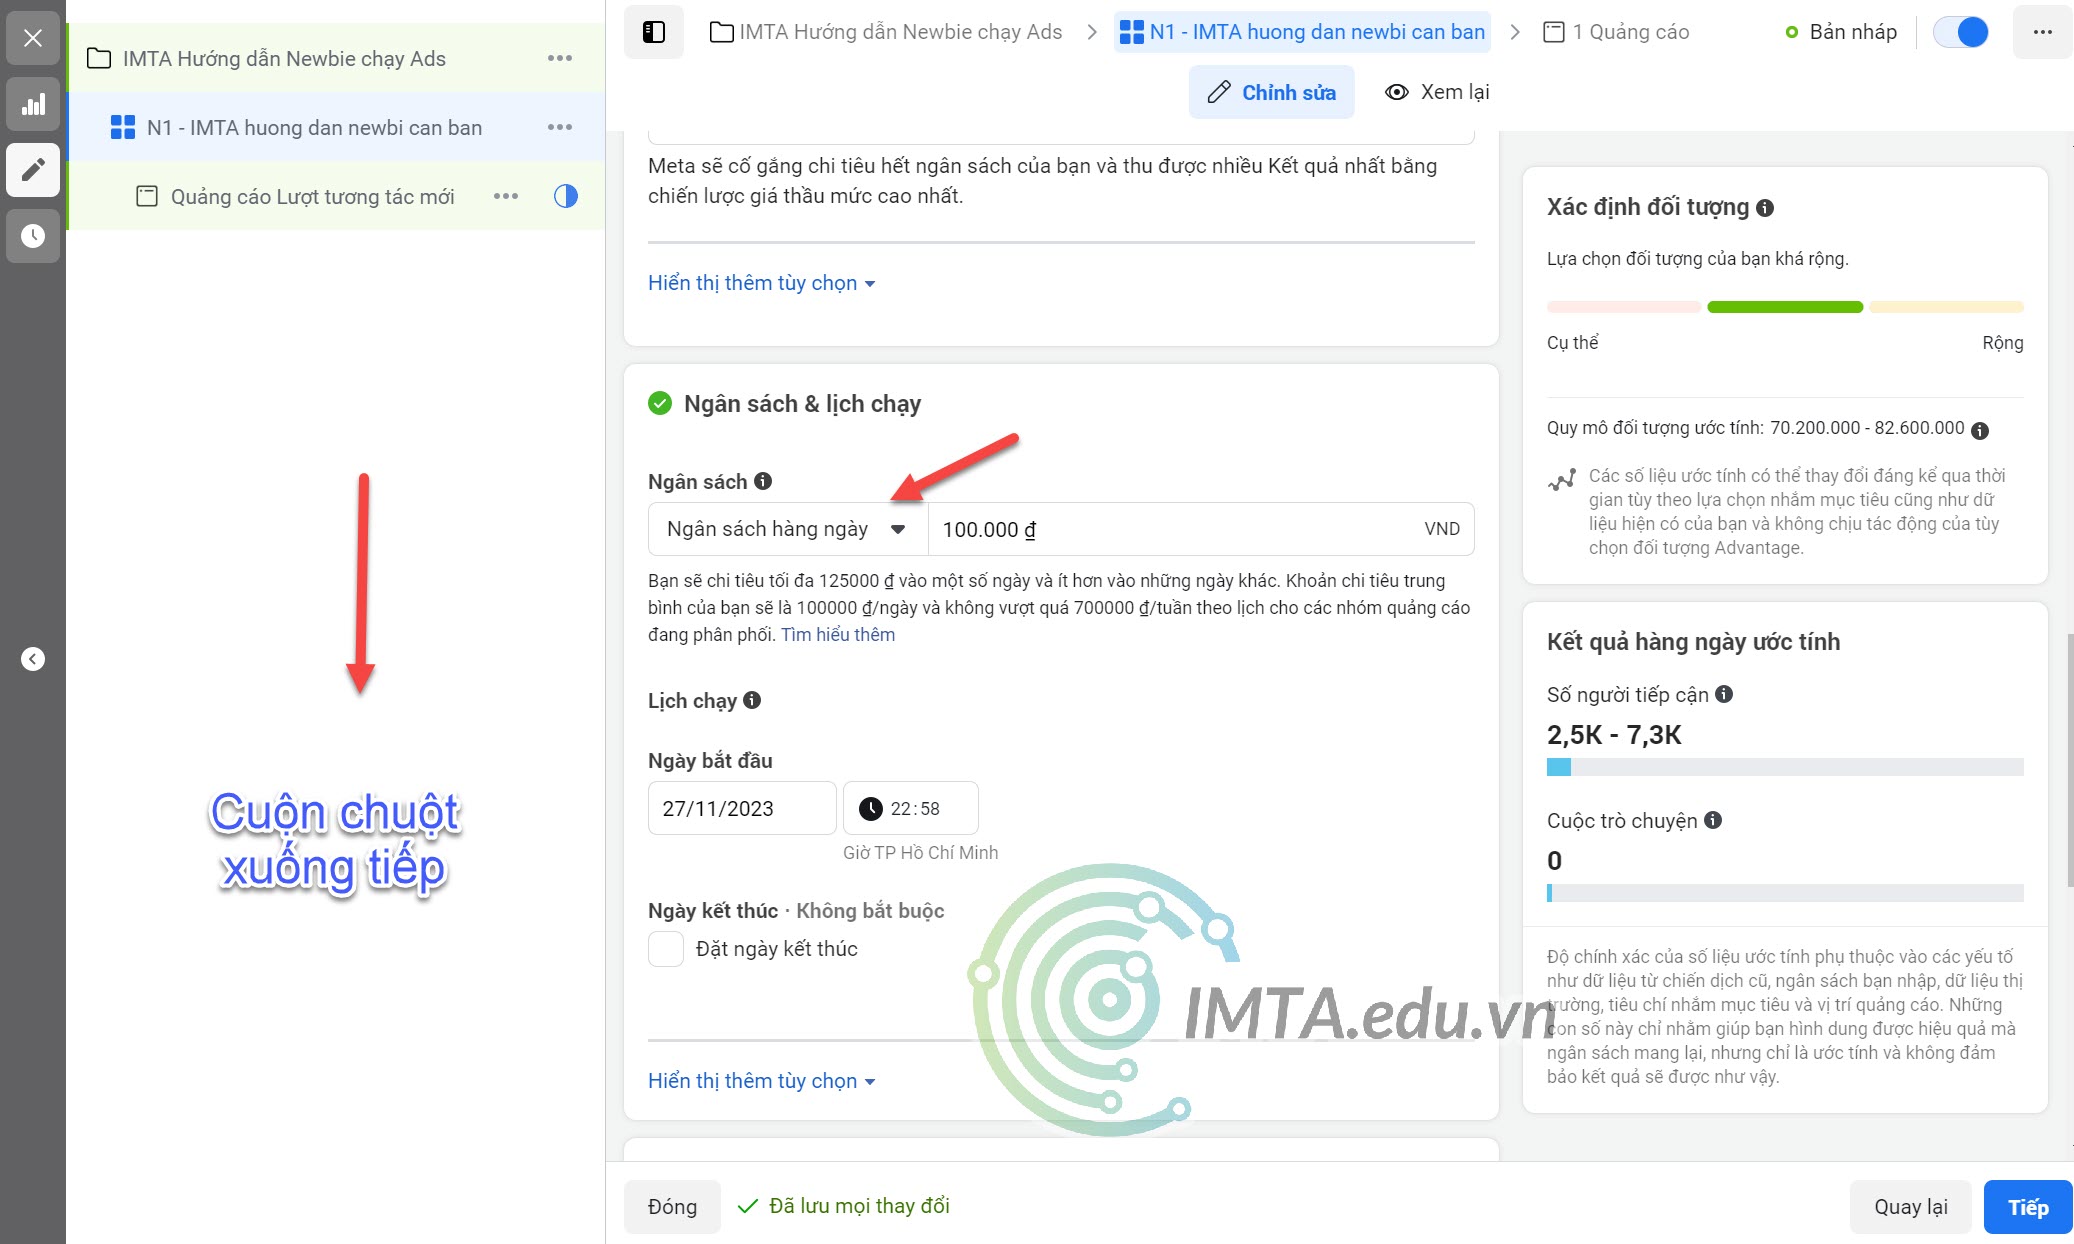Go to IMTA Hướng dẫn Newbie breadcrumb
This screenshot has height=1244, width=2074.
[886, 32]
